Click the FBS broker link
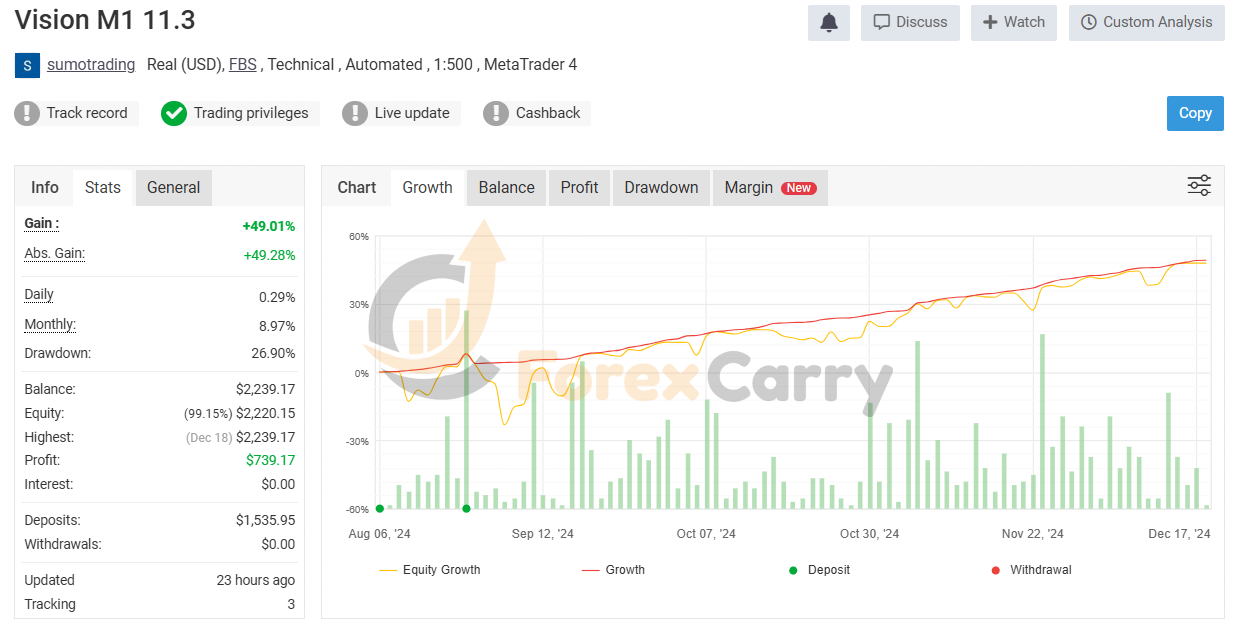1236x628 pixels. click(242, 65)
